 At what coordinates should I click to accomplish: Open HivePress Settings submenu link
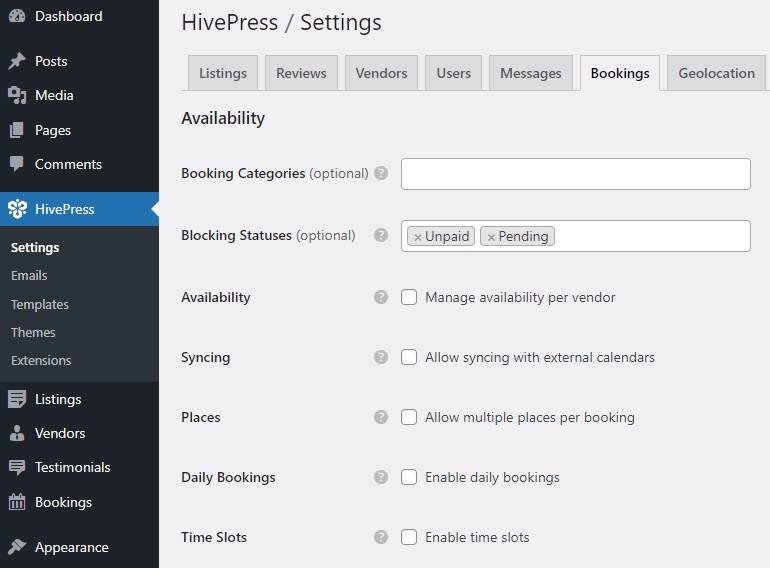[x=35, y=247]
